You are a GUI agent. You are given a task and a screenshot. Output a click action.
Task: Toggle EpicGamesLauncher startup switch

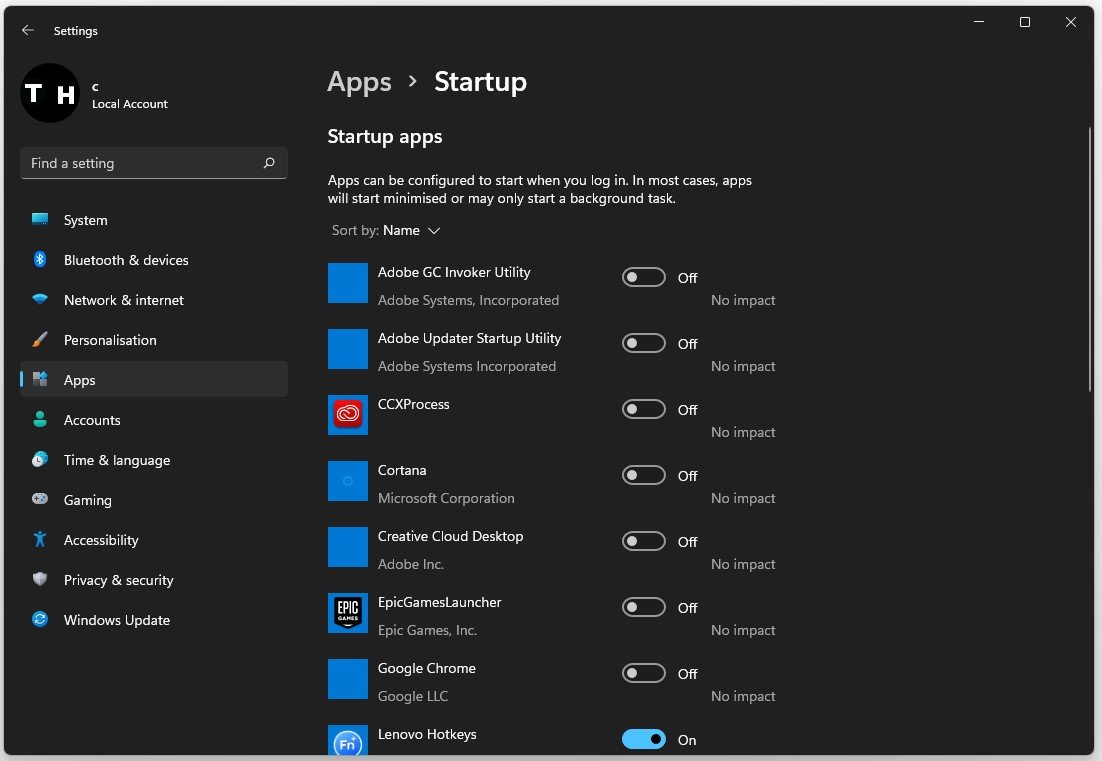point(643,607)
